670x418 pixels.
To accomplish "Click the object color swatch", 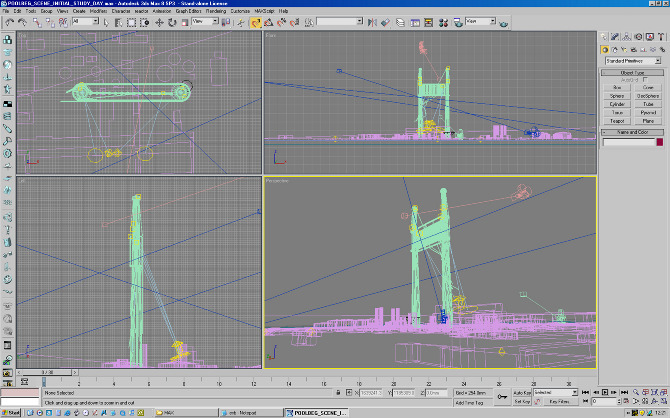I will (x=659, y=142).
